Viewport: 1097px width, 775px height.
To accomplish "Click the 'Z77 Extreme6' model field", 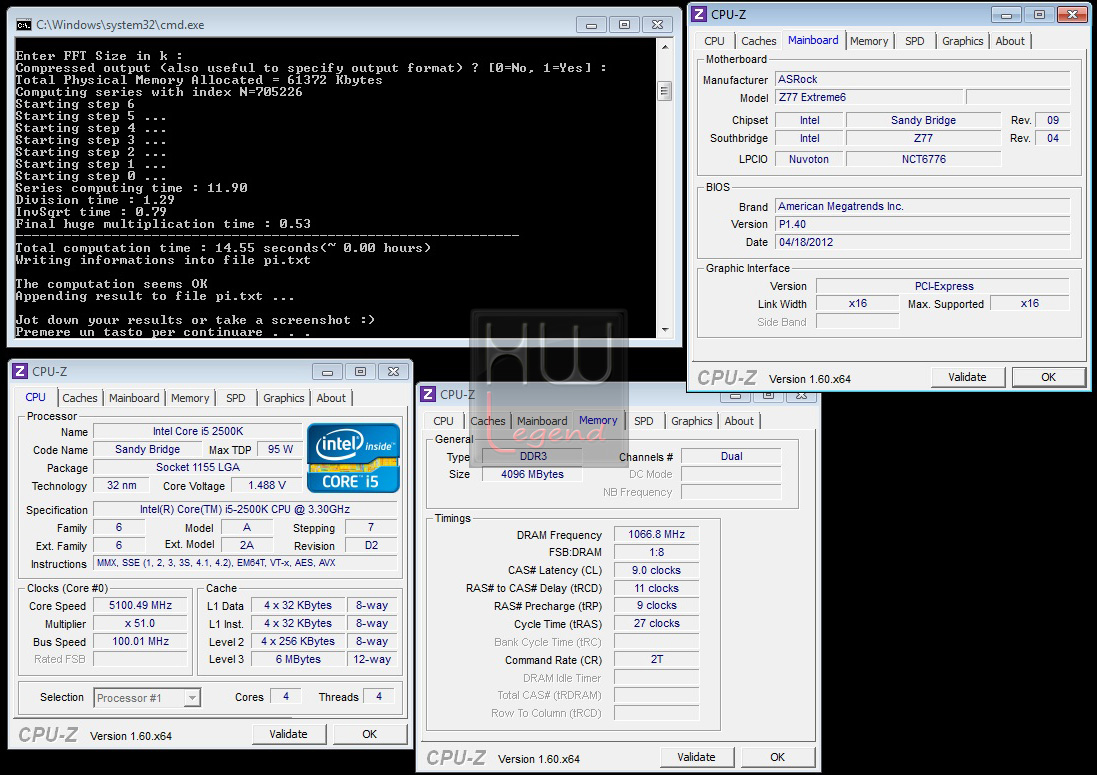I will [870, 97].
